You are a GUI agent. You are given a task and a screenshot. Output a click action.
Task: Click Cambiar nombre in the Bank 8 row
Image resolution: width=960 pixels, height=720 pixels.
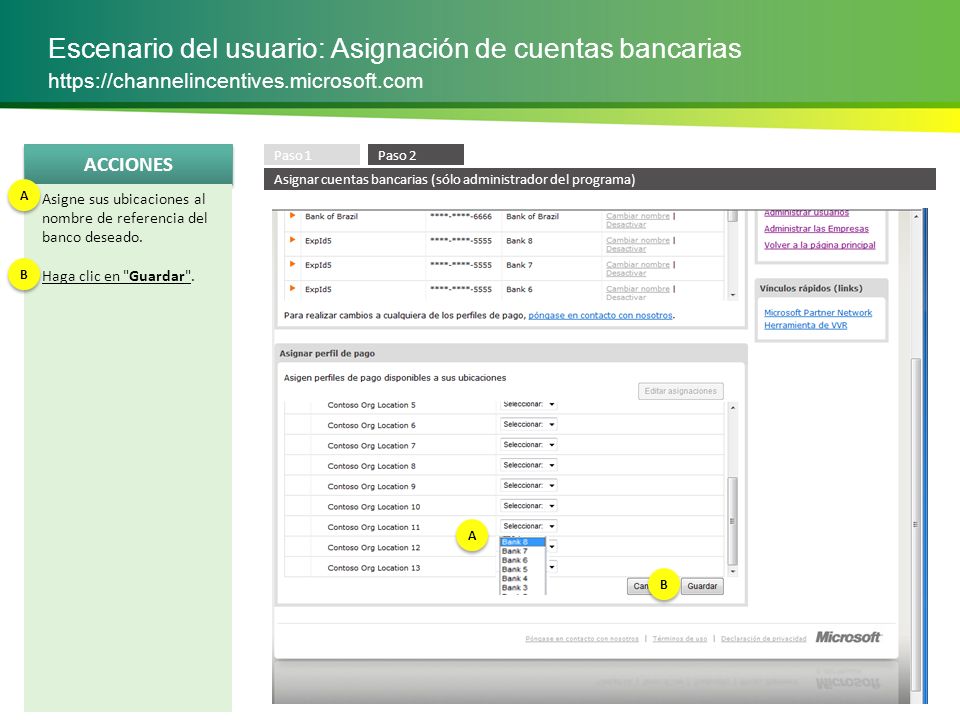click(638, 240)
